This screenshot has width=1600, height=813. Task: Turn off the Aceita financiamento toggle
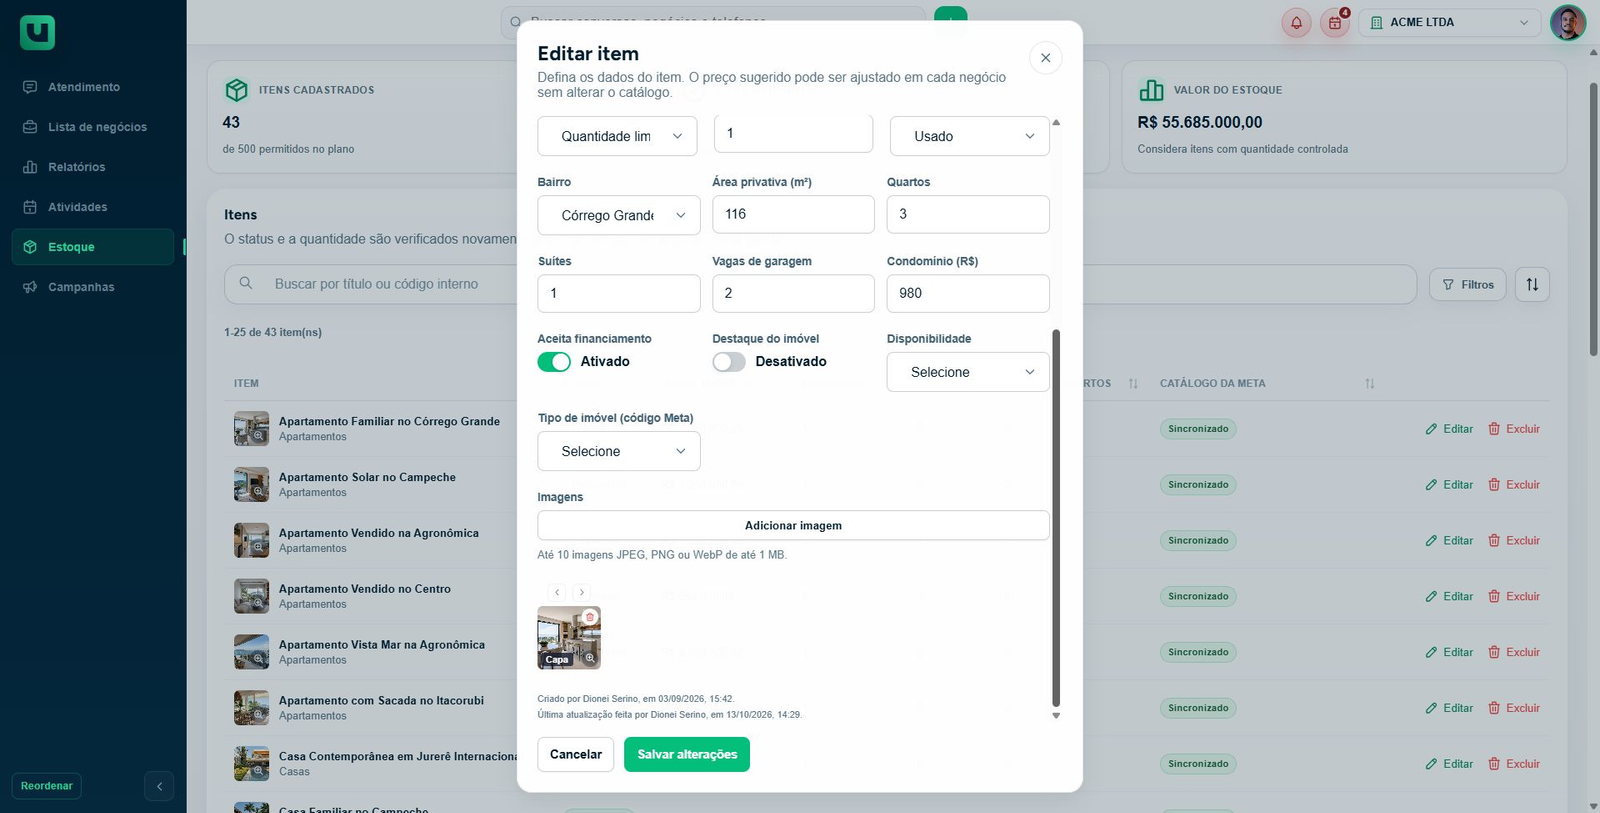554,362
